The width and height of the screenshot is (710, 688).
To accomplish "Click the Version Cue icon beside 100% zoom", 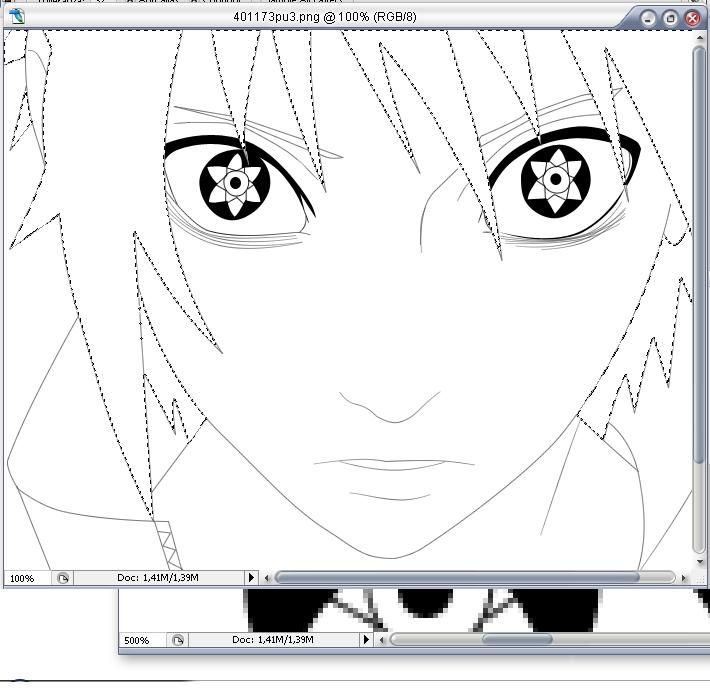I will 63,578.
